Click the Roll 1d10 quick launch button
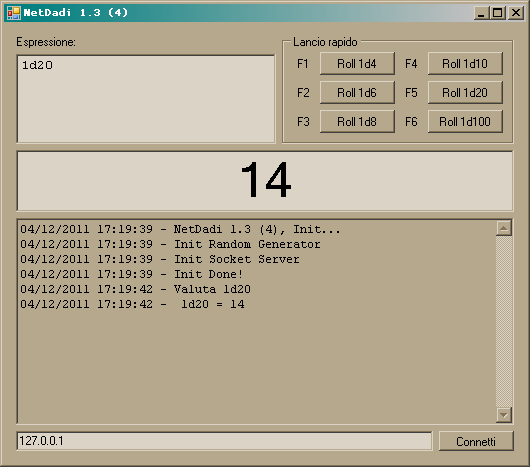Viewport: 530px width, 467px height. pyautogui.click(x=465, y=64)
